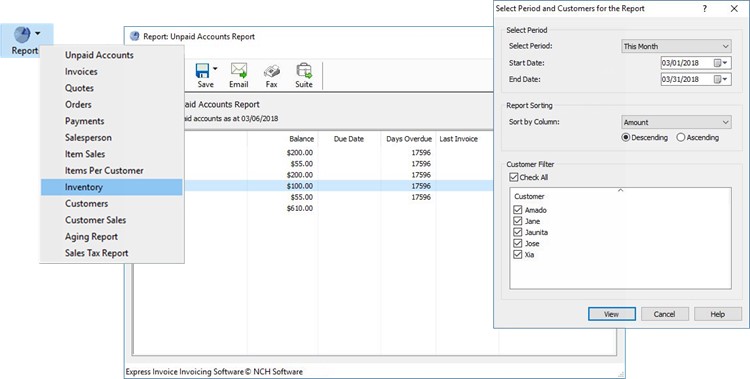Open the Suite briefcase icon
Image resolution: width=750 pixels, height=379 pixels.
tap(303, 70)
